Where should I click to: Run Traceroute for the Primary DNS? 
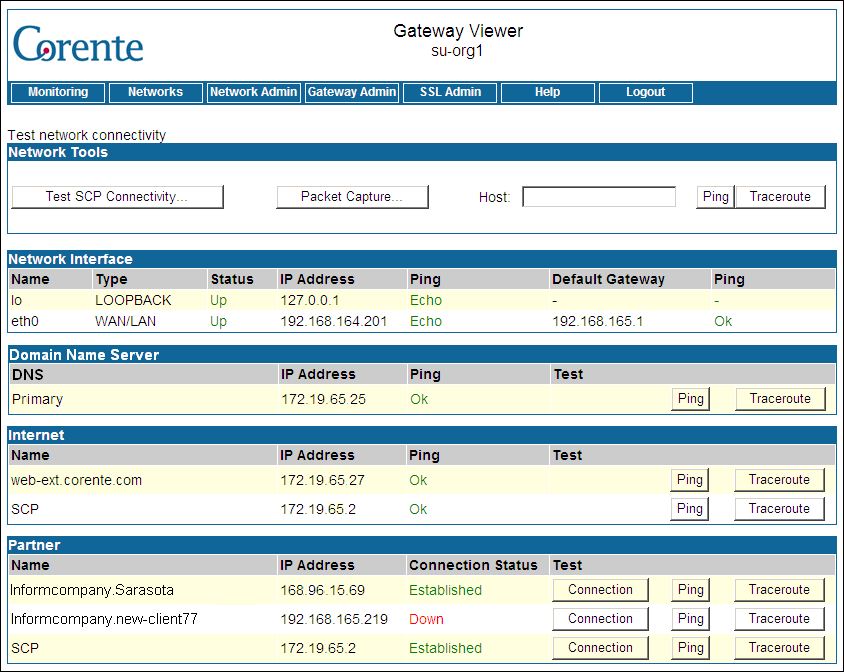pos(780,399)
